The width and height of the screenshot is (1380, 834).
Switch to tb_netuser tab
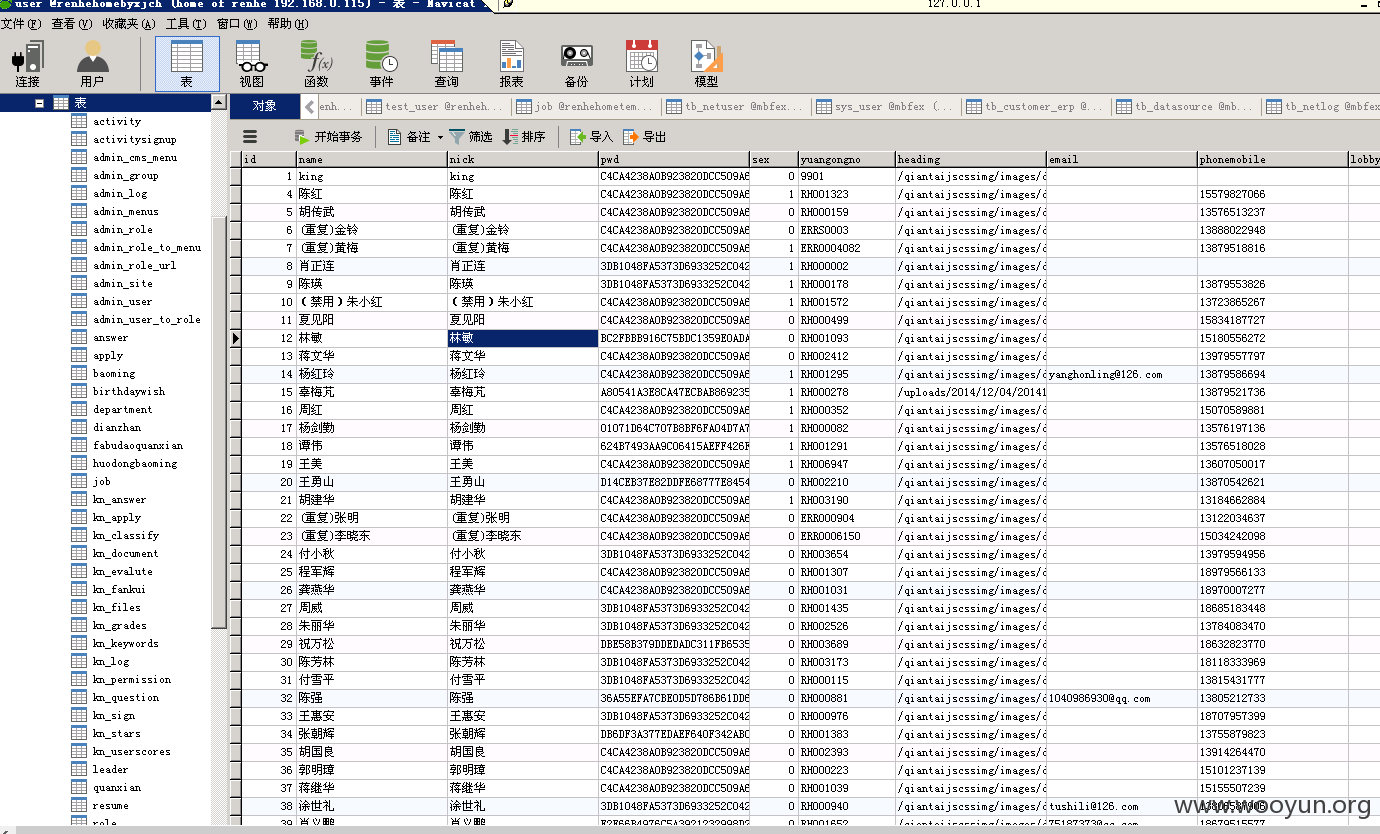[736, 106]
